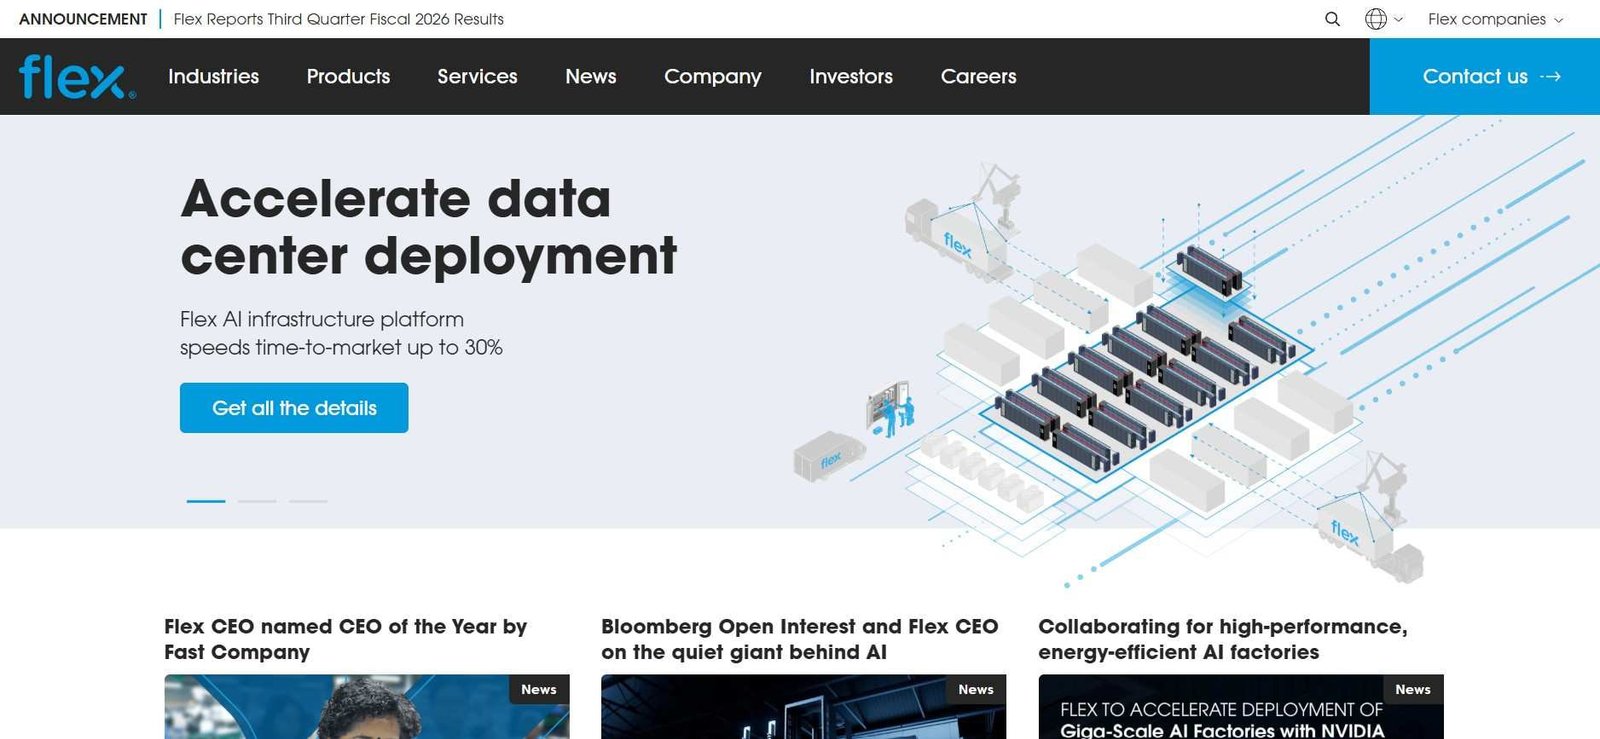Select the first carousel slide indicator

coord(206,501)
